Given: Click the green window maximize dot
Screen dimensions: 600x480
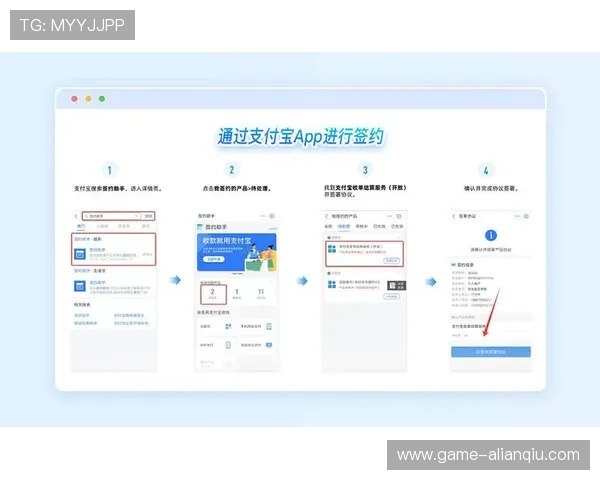Looking at the screenshot, I should coord(102,99).
